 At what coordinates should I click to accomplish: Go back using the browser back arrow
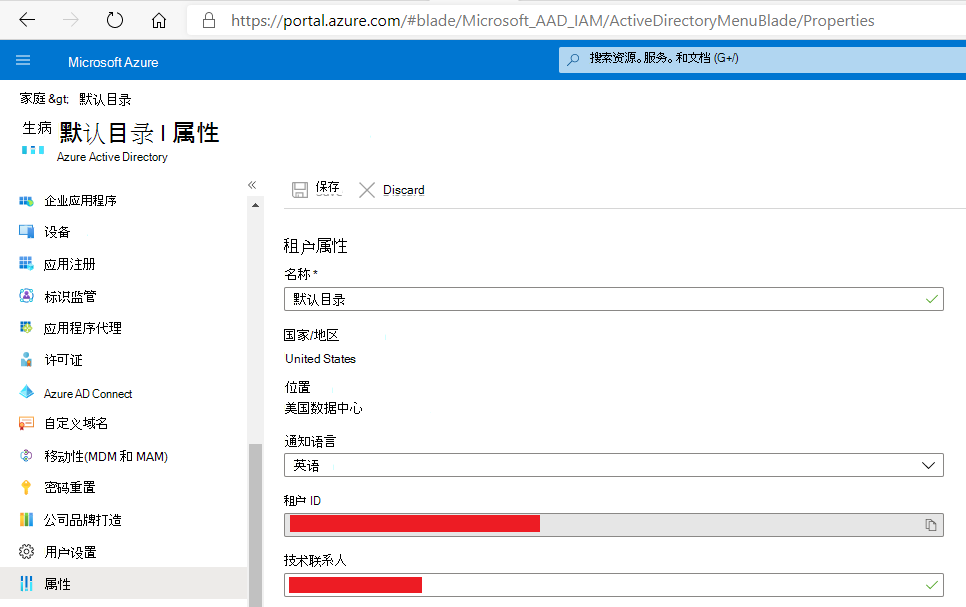click(x=27, y=20)
